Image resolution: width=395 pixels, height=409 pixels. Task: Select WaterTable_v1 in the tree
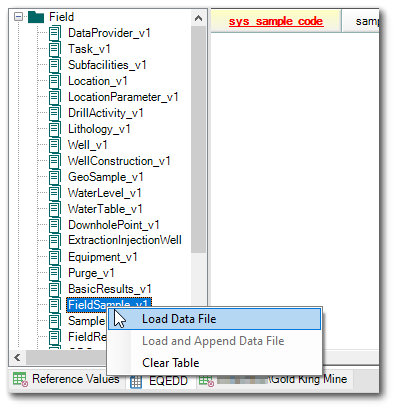pos(105,209)
